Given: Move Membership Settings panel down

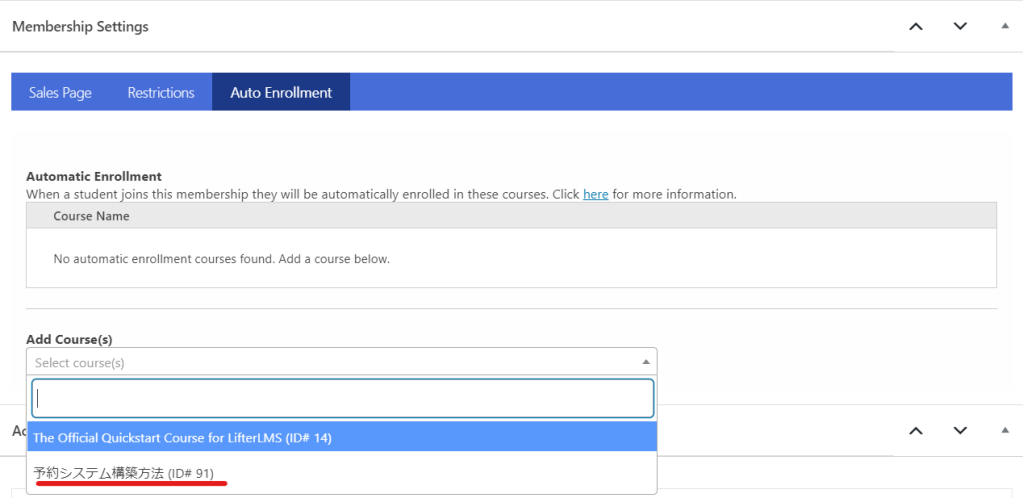Looking at the screenshot, I should point(960,27).
